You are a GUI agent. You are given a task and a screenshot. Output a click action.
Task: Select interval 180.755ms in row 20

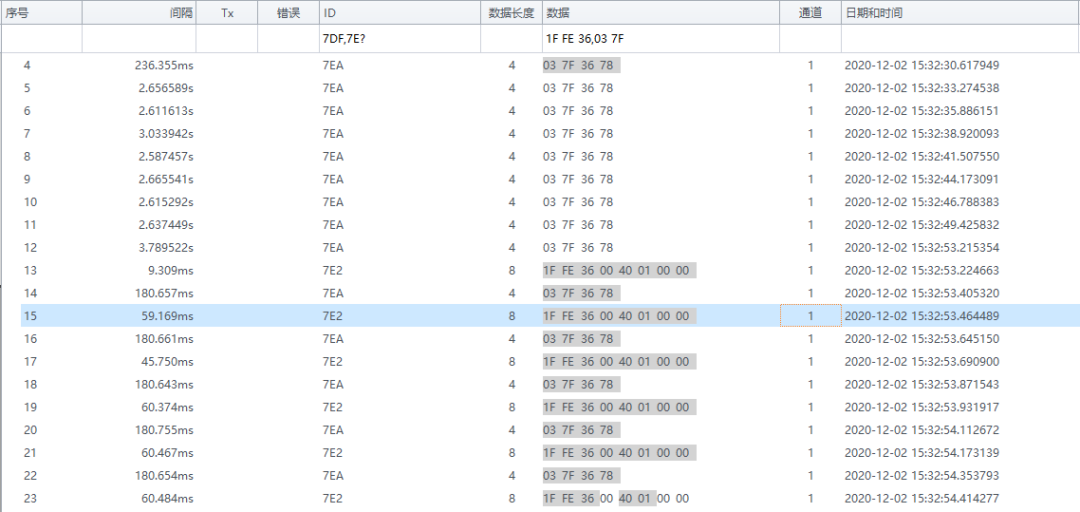point(165,429)
